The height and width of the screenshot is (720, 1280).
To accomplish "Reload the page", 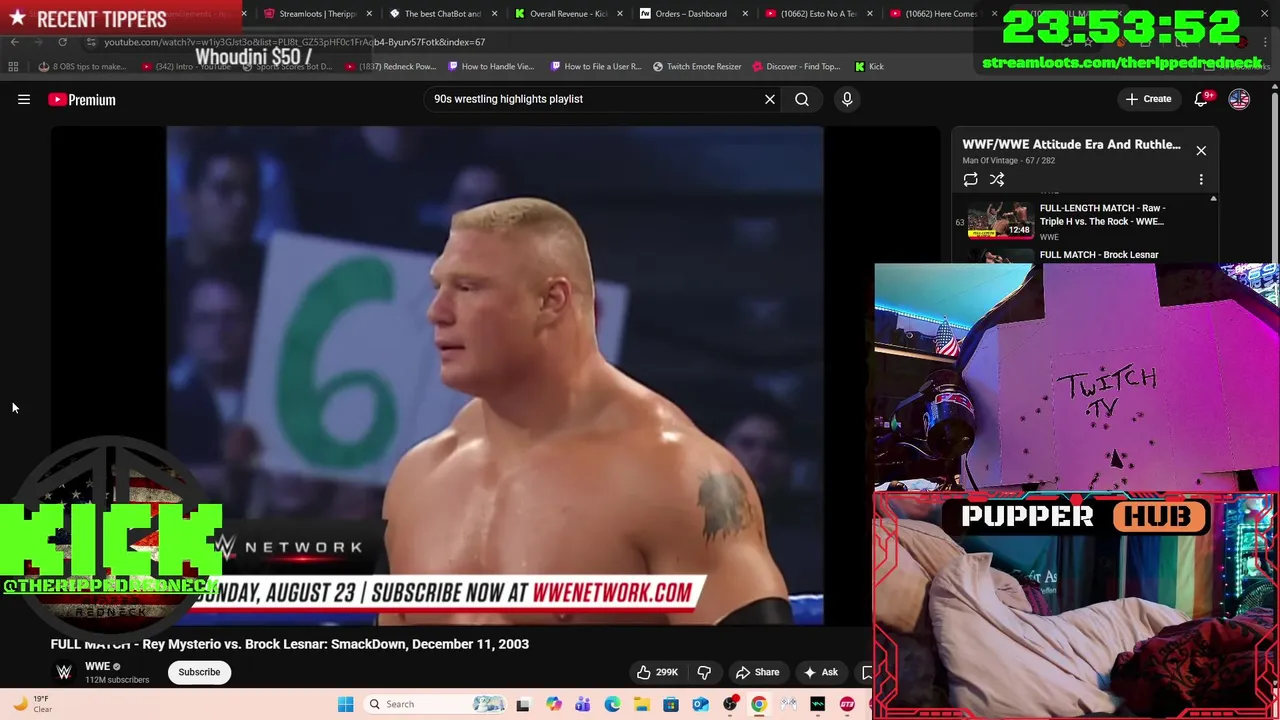I will coord(62,42).
